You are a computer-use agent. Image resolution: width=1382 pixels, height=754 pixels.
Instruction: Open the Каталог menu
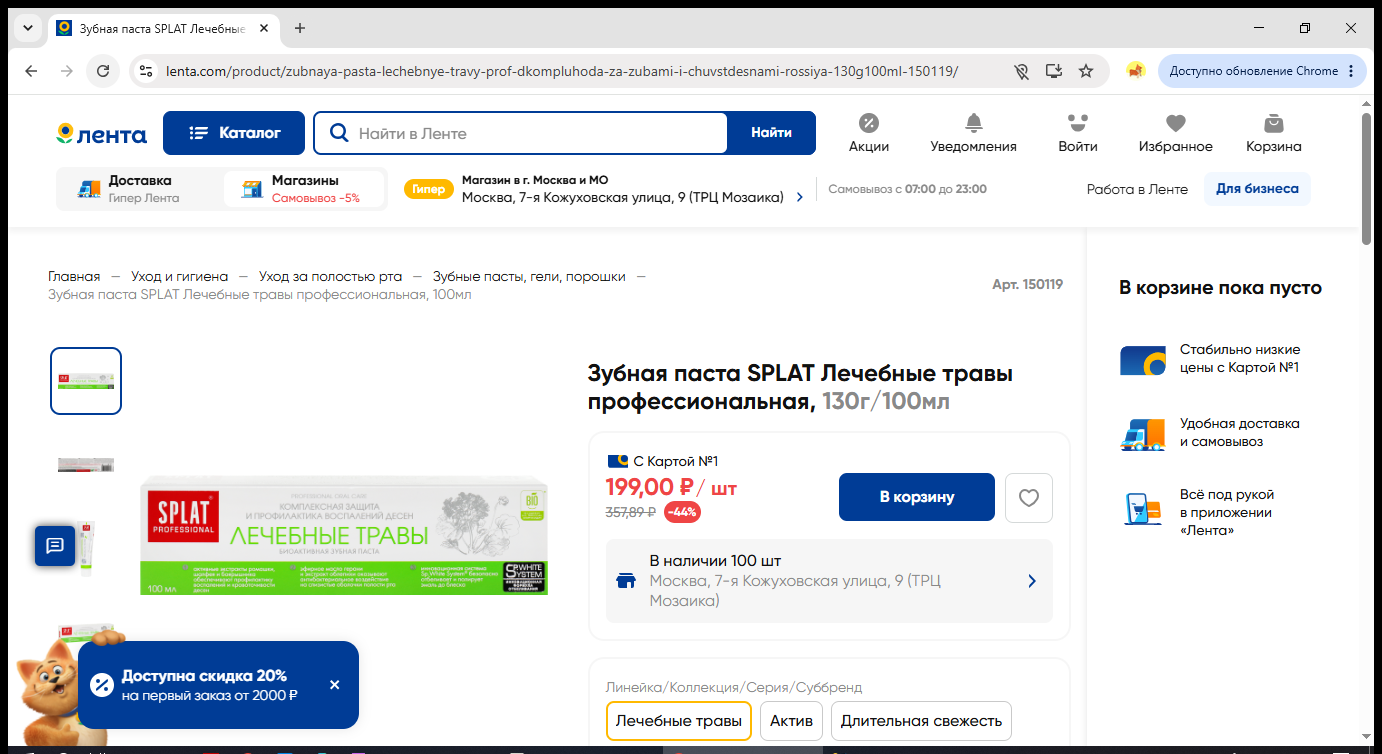coord(233,133)
